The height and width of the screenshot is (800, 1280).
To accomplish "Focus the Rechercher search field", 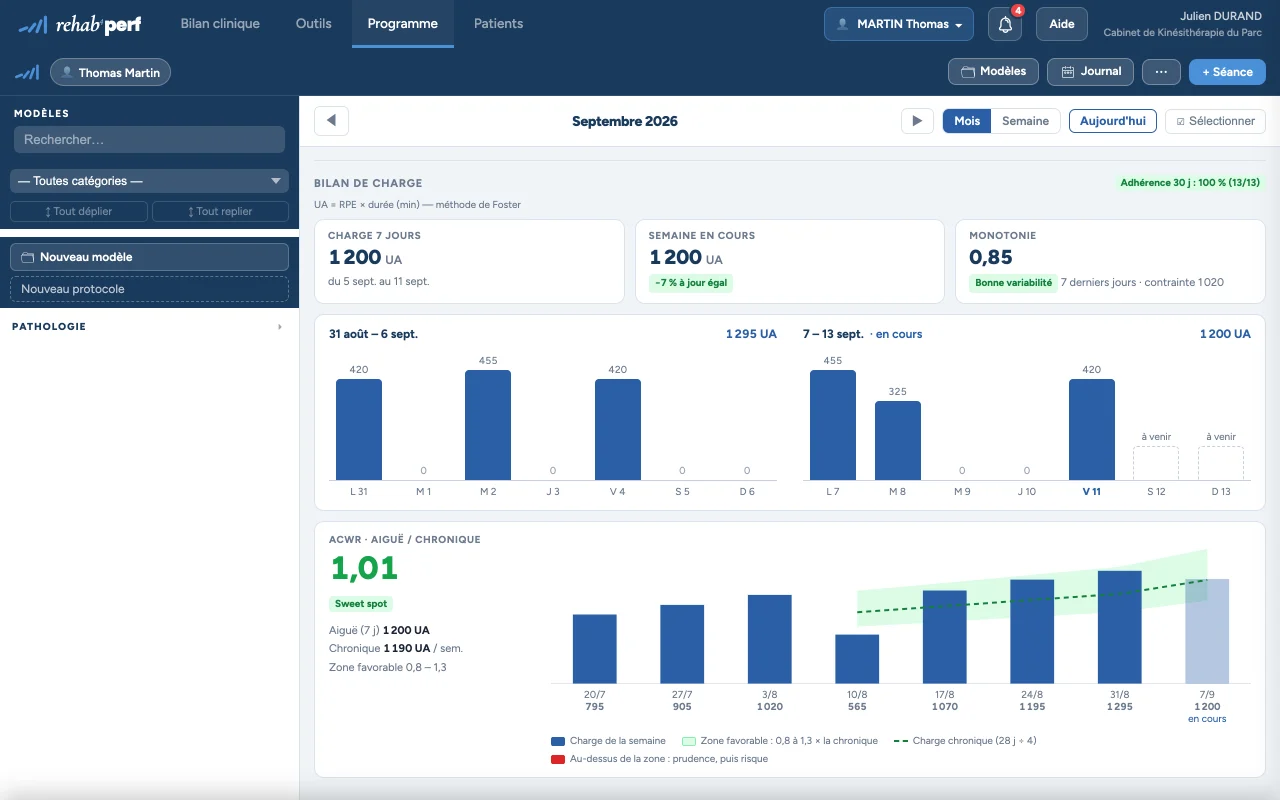I will 149,140.
